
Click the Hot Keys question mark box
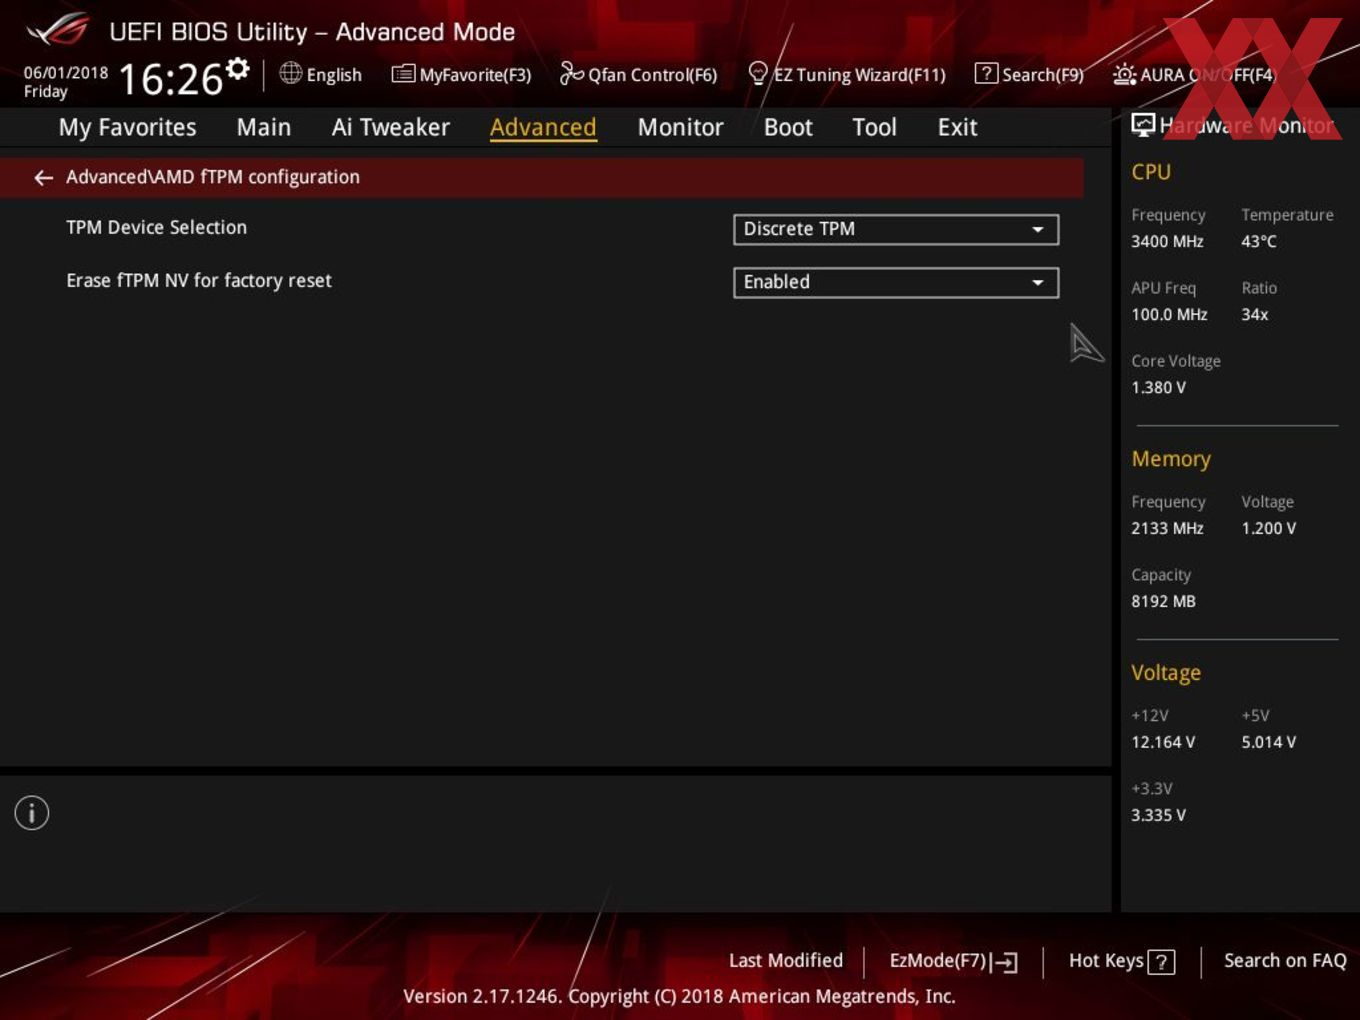click(1161, 962)
